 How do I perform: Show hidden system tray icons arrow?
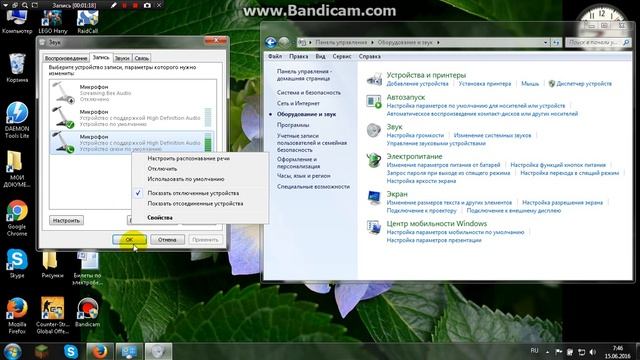point(547,351)
